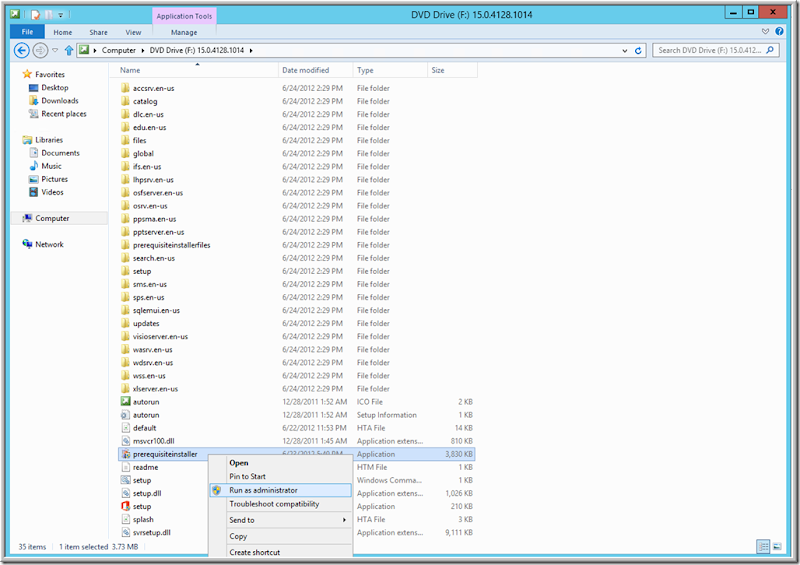The height and width of the screenshot is (565, 800).
Task: Select Desktop in the navigation pane
Action: tap(55, 88)
